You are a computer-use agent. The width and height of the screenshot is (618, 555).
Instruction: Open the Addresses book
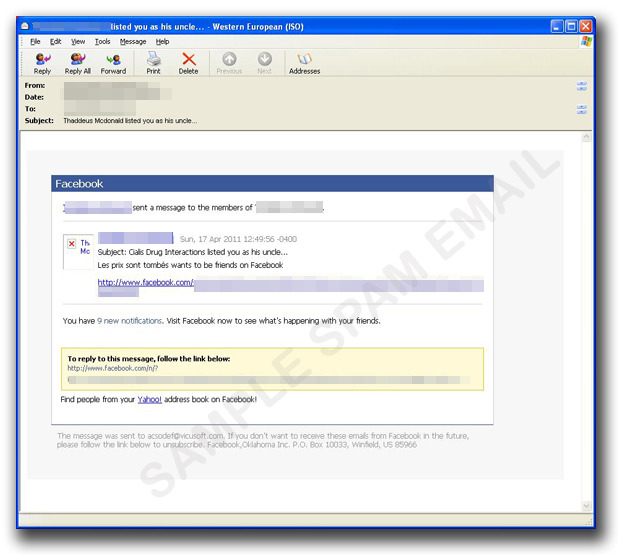tap(304, 63)
